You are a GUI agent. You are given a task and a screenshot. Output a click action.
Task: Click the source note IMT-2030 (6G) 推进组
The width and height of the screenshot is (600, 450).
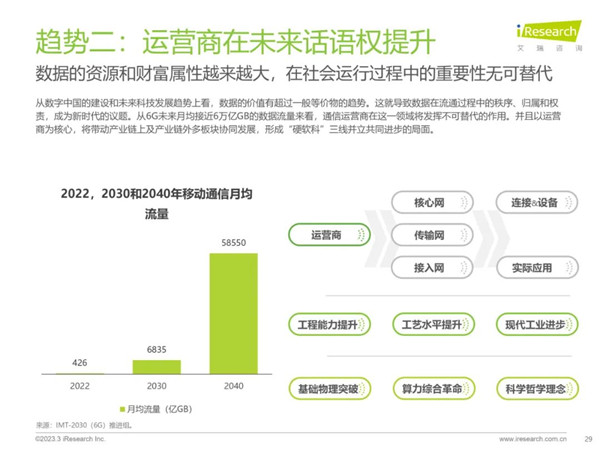click(84, 425)
